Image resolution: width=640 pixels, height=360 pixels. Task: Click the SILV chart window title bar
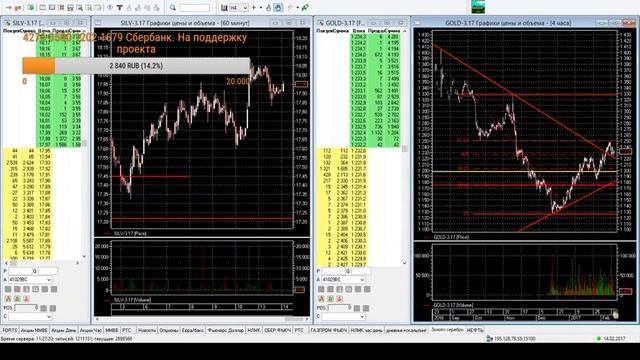[184, 23]
